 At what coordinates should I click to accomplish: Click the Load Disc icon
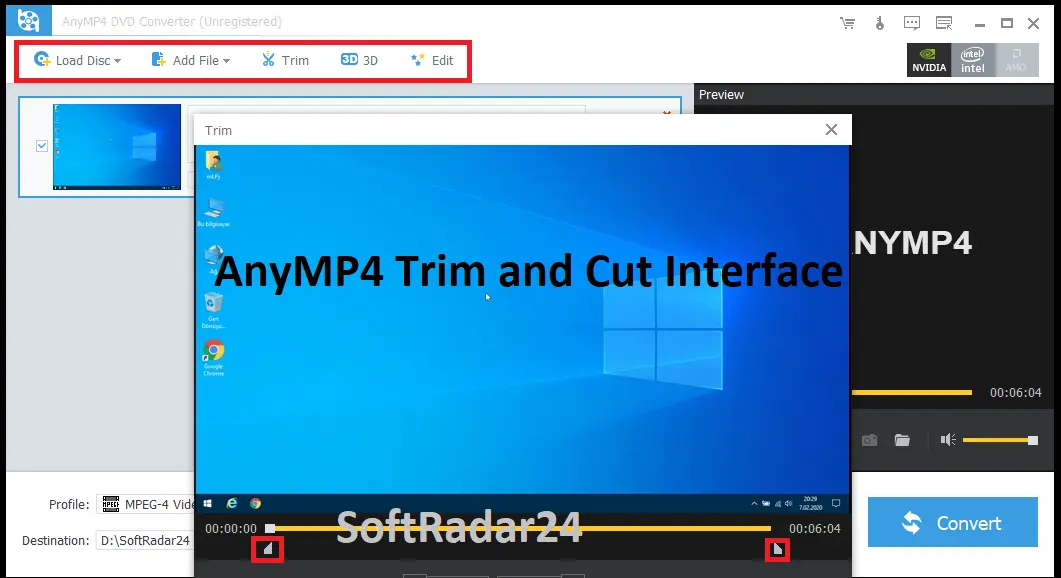[42, 60]
